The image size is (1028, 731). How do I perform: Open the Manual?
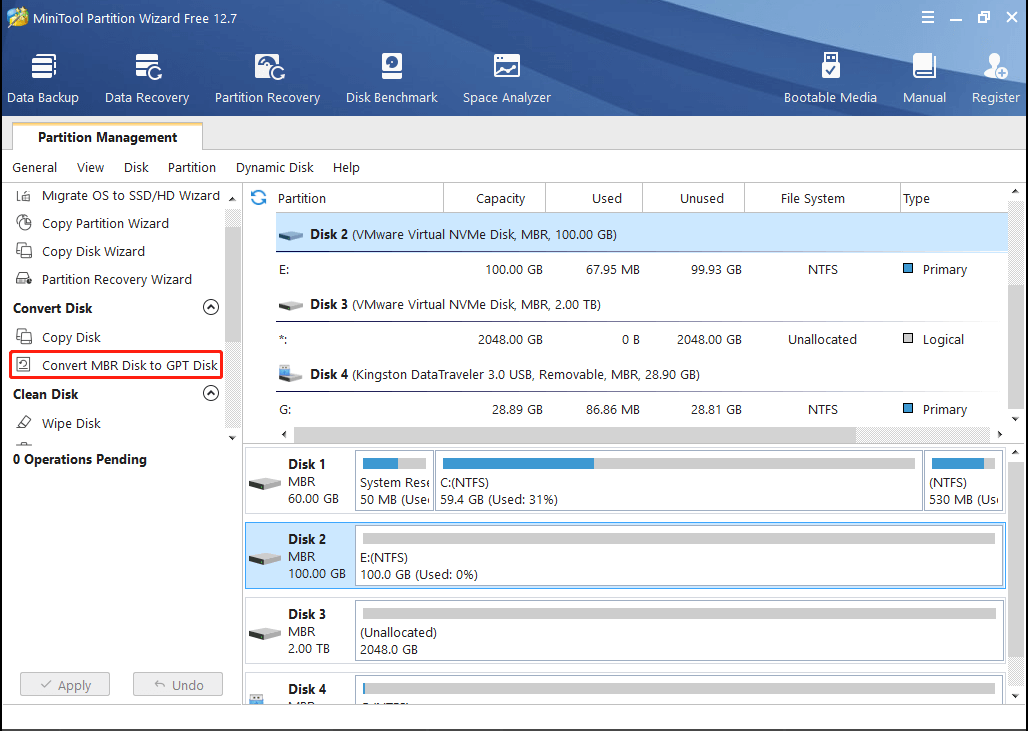click(924, 78)
